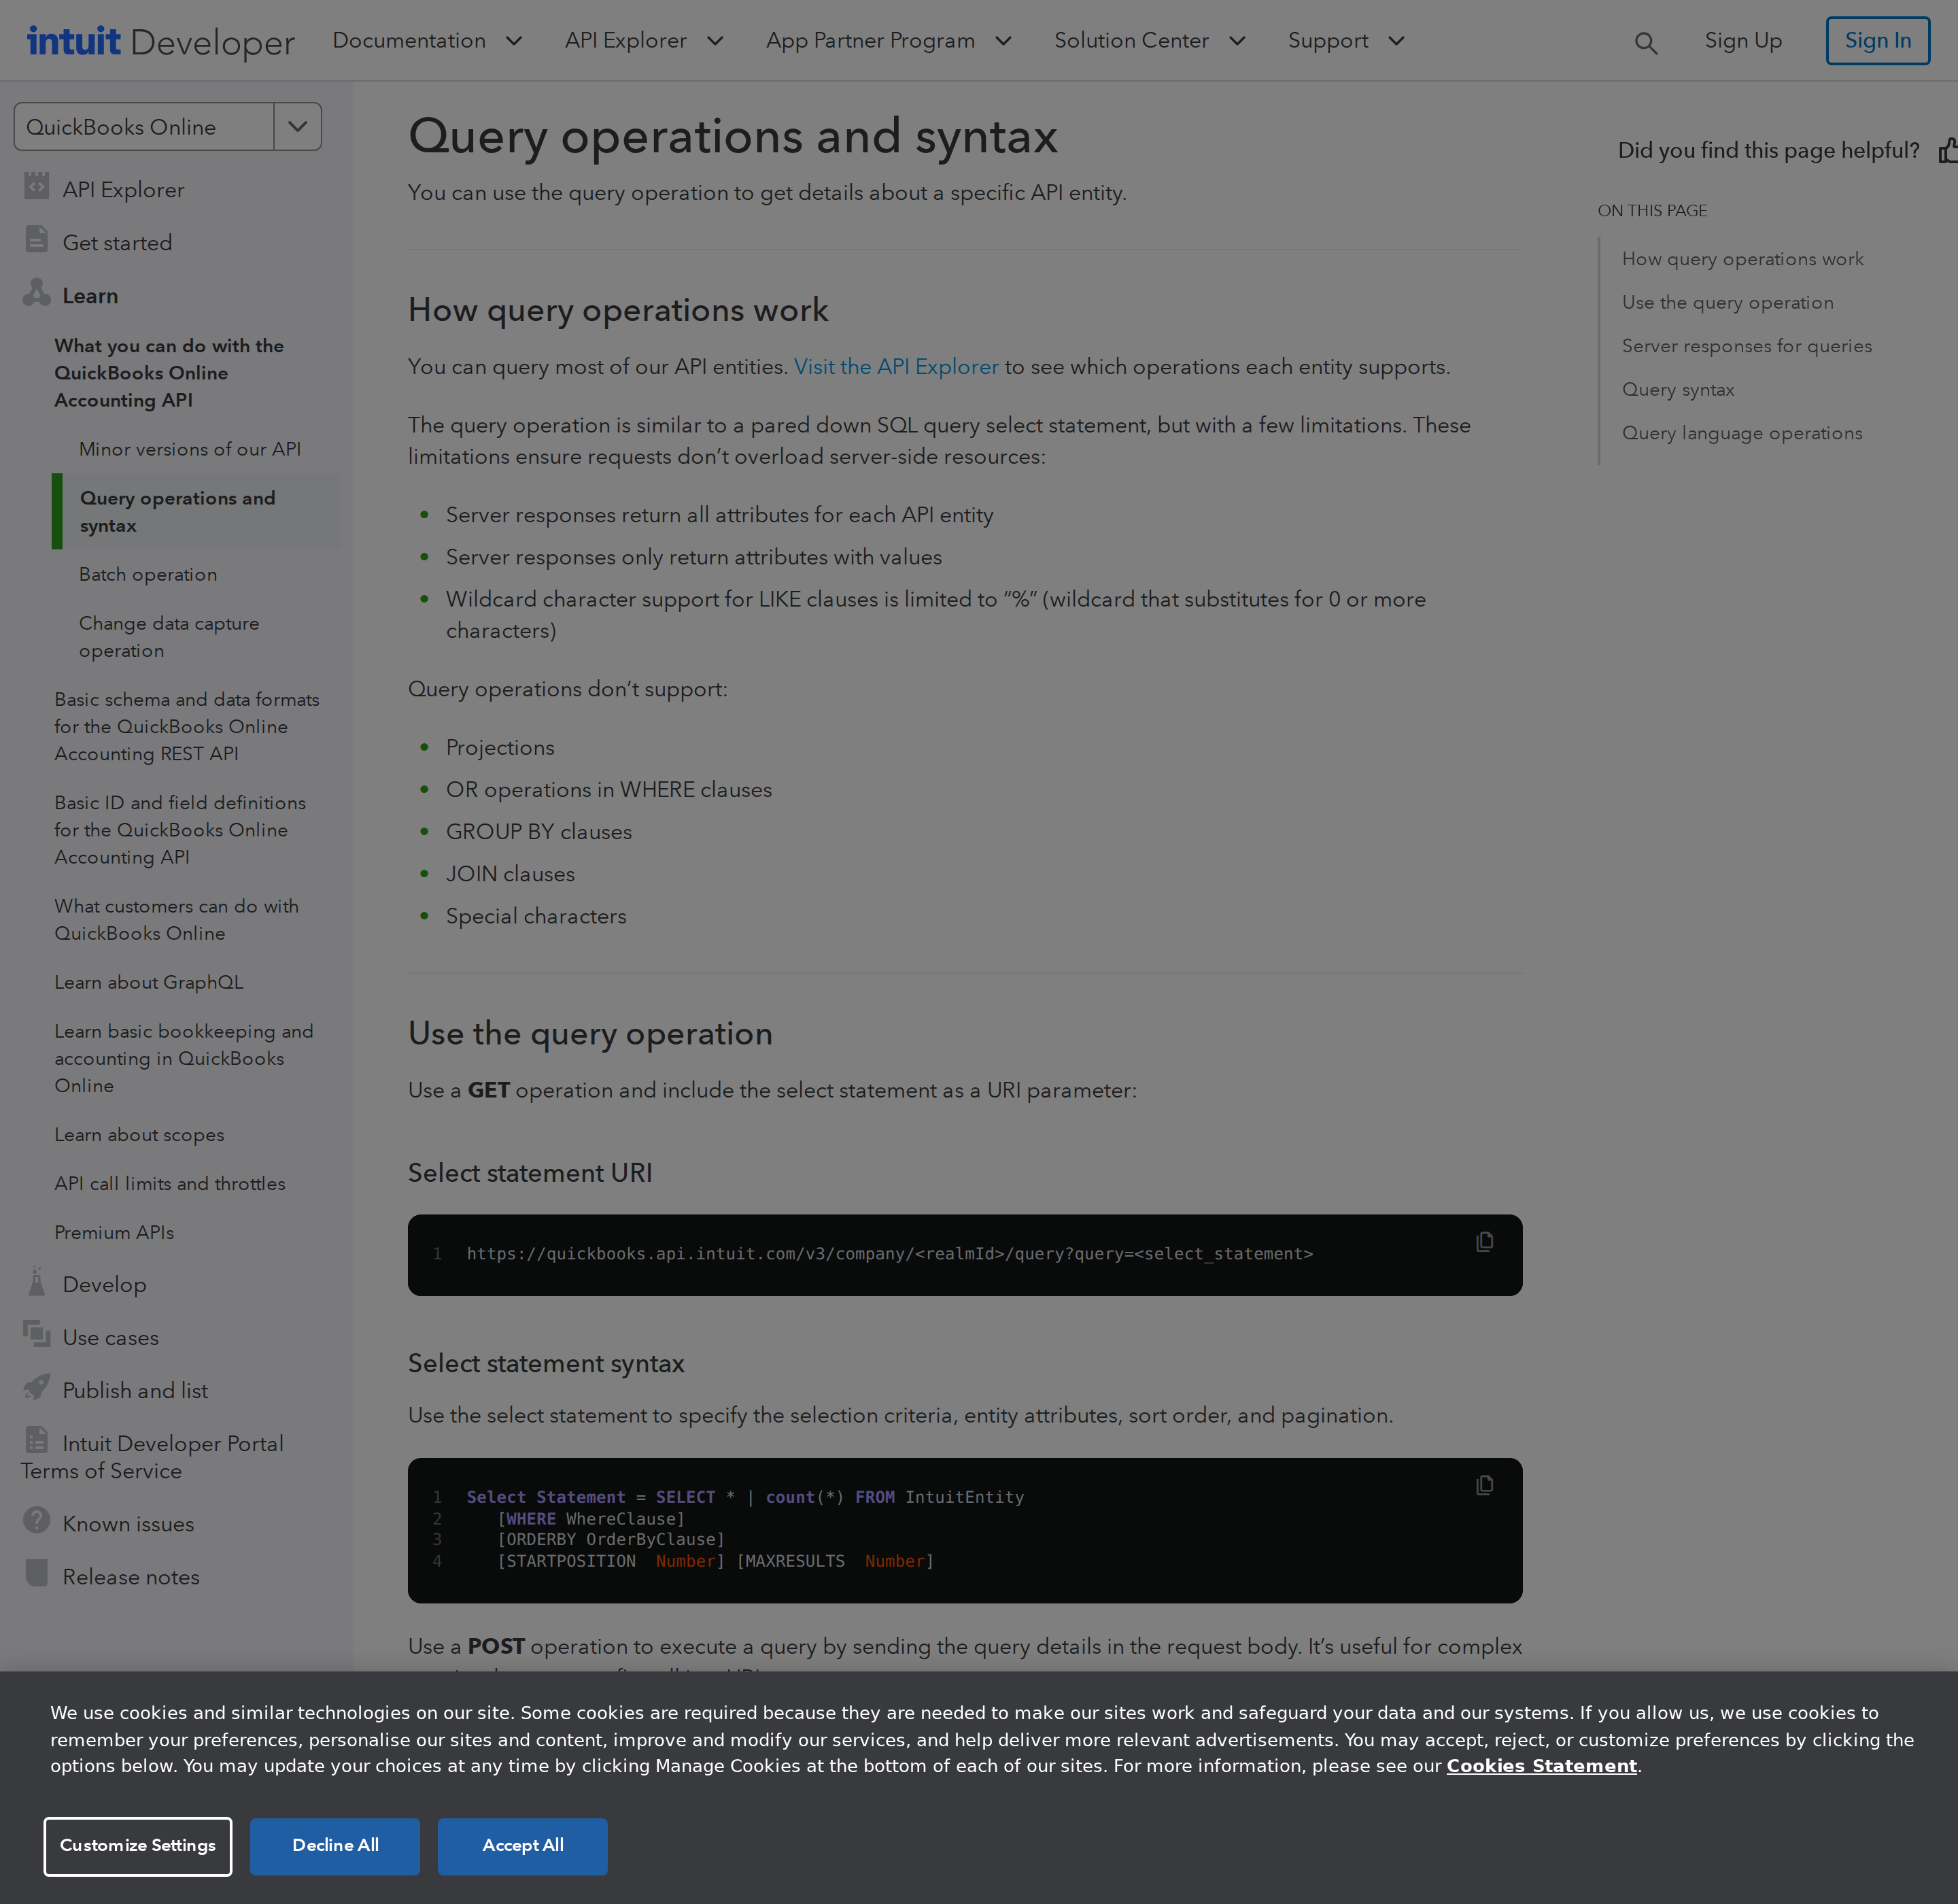This screenshot has height=1904, width=1958.
Task: Open API call limits and throttles
Action: [x=170, y=1183]
